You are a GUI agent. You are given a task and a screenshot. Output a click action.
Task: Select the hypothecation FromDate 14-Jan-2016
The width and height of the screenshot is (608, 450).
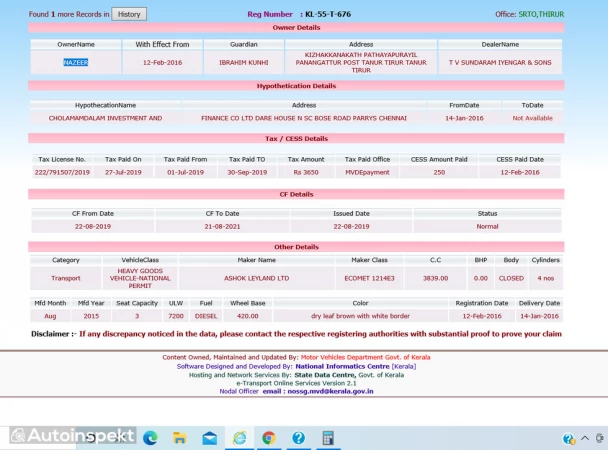pos(464,118)
